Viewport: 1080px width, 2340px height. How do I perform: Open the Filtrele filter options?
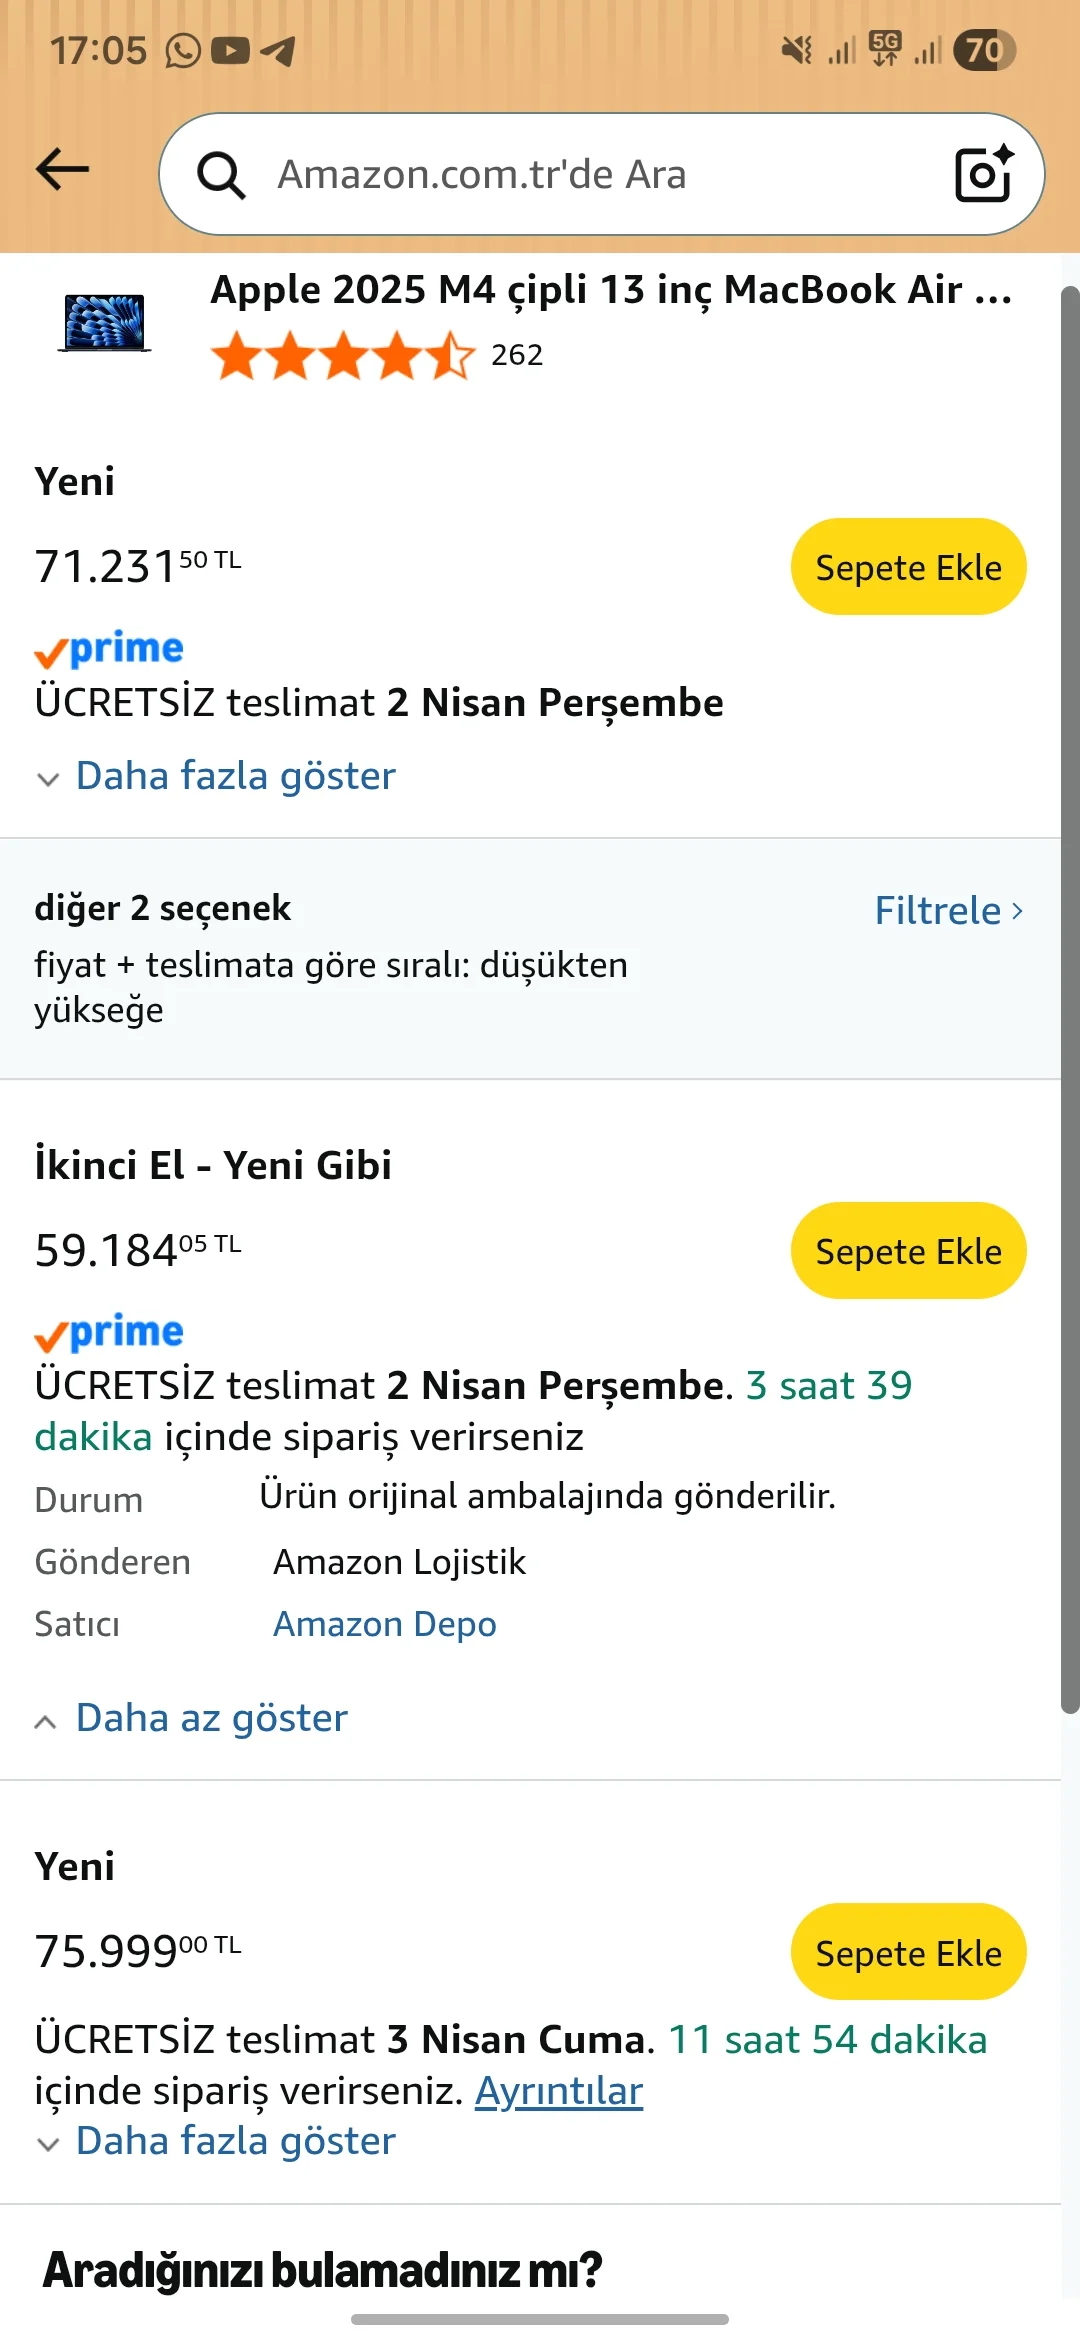(948, 911)
